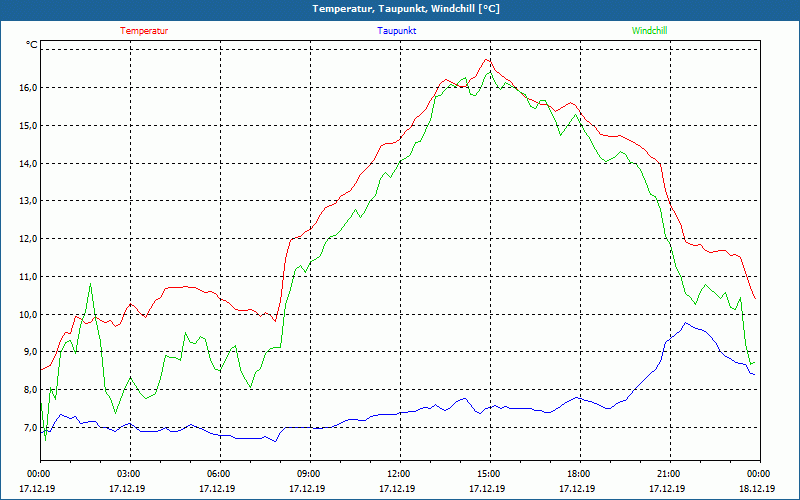800x500 pixels.
Task: Click the 18.12.19 date label
Action: [757, 488]
